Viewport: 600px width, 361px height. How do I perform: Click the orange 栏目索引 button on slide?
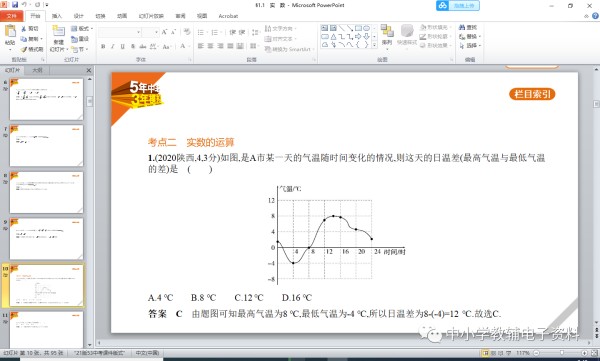click(532, 94)
